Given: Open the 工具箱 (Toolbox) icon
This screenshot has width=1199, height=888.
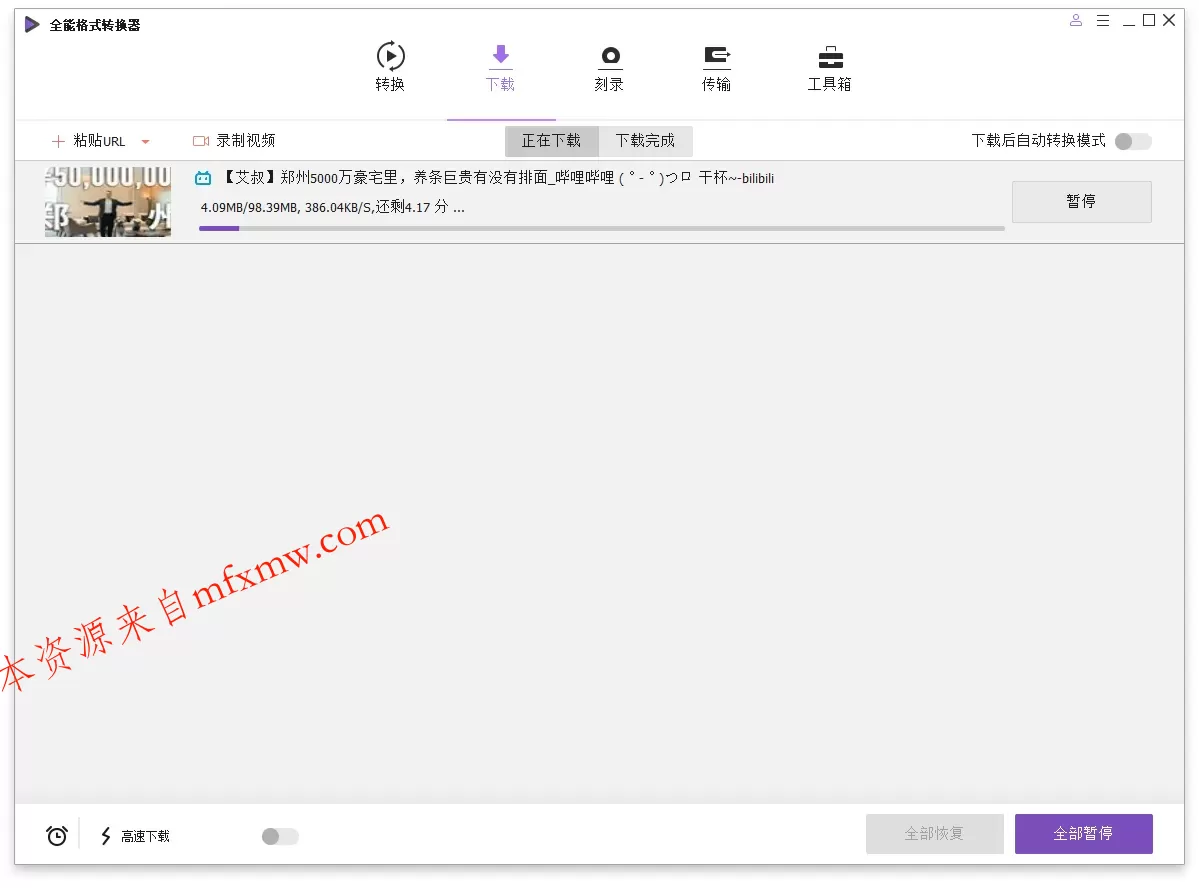Looking at the screenshot, I should click(830, 57).
